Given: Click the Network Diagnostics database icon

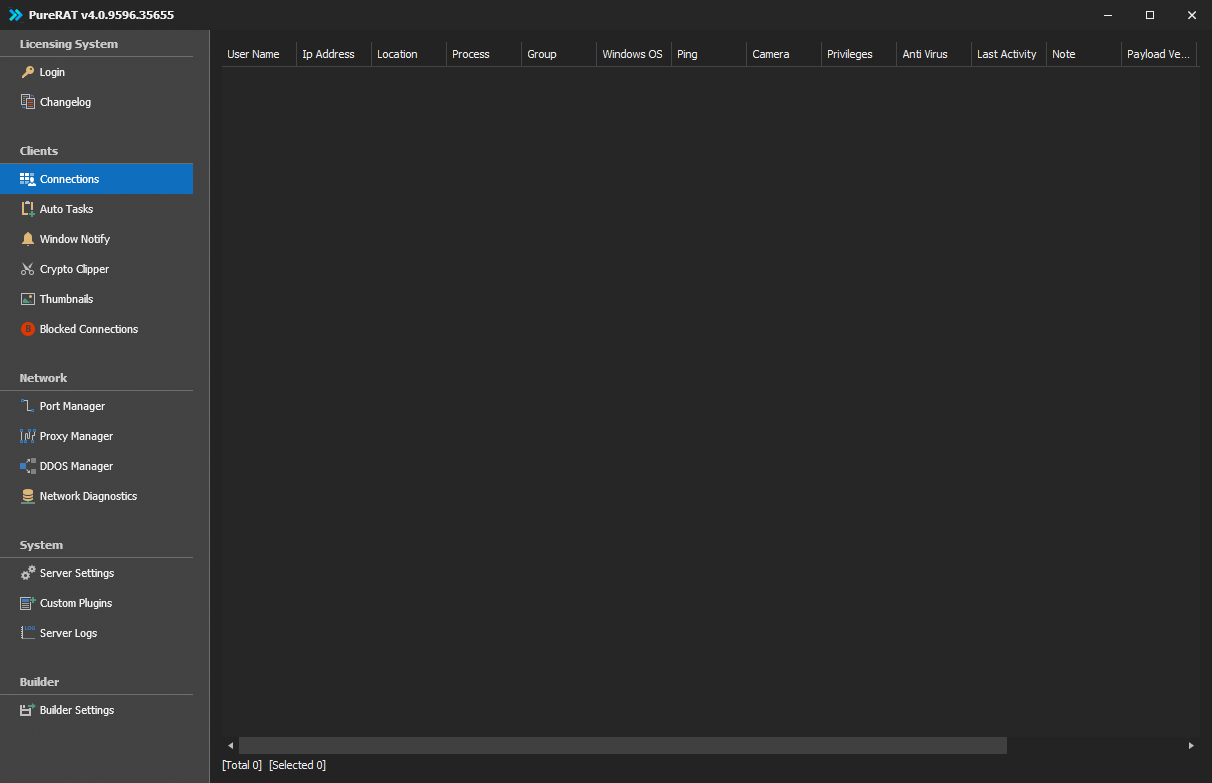Looking at the screenshot, I should tap(28, 496).
